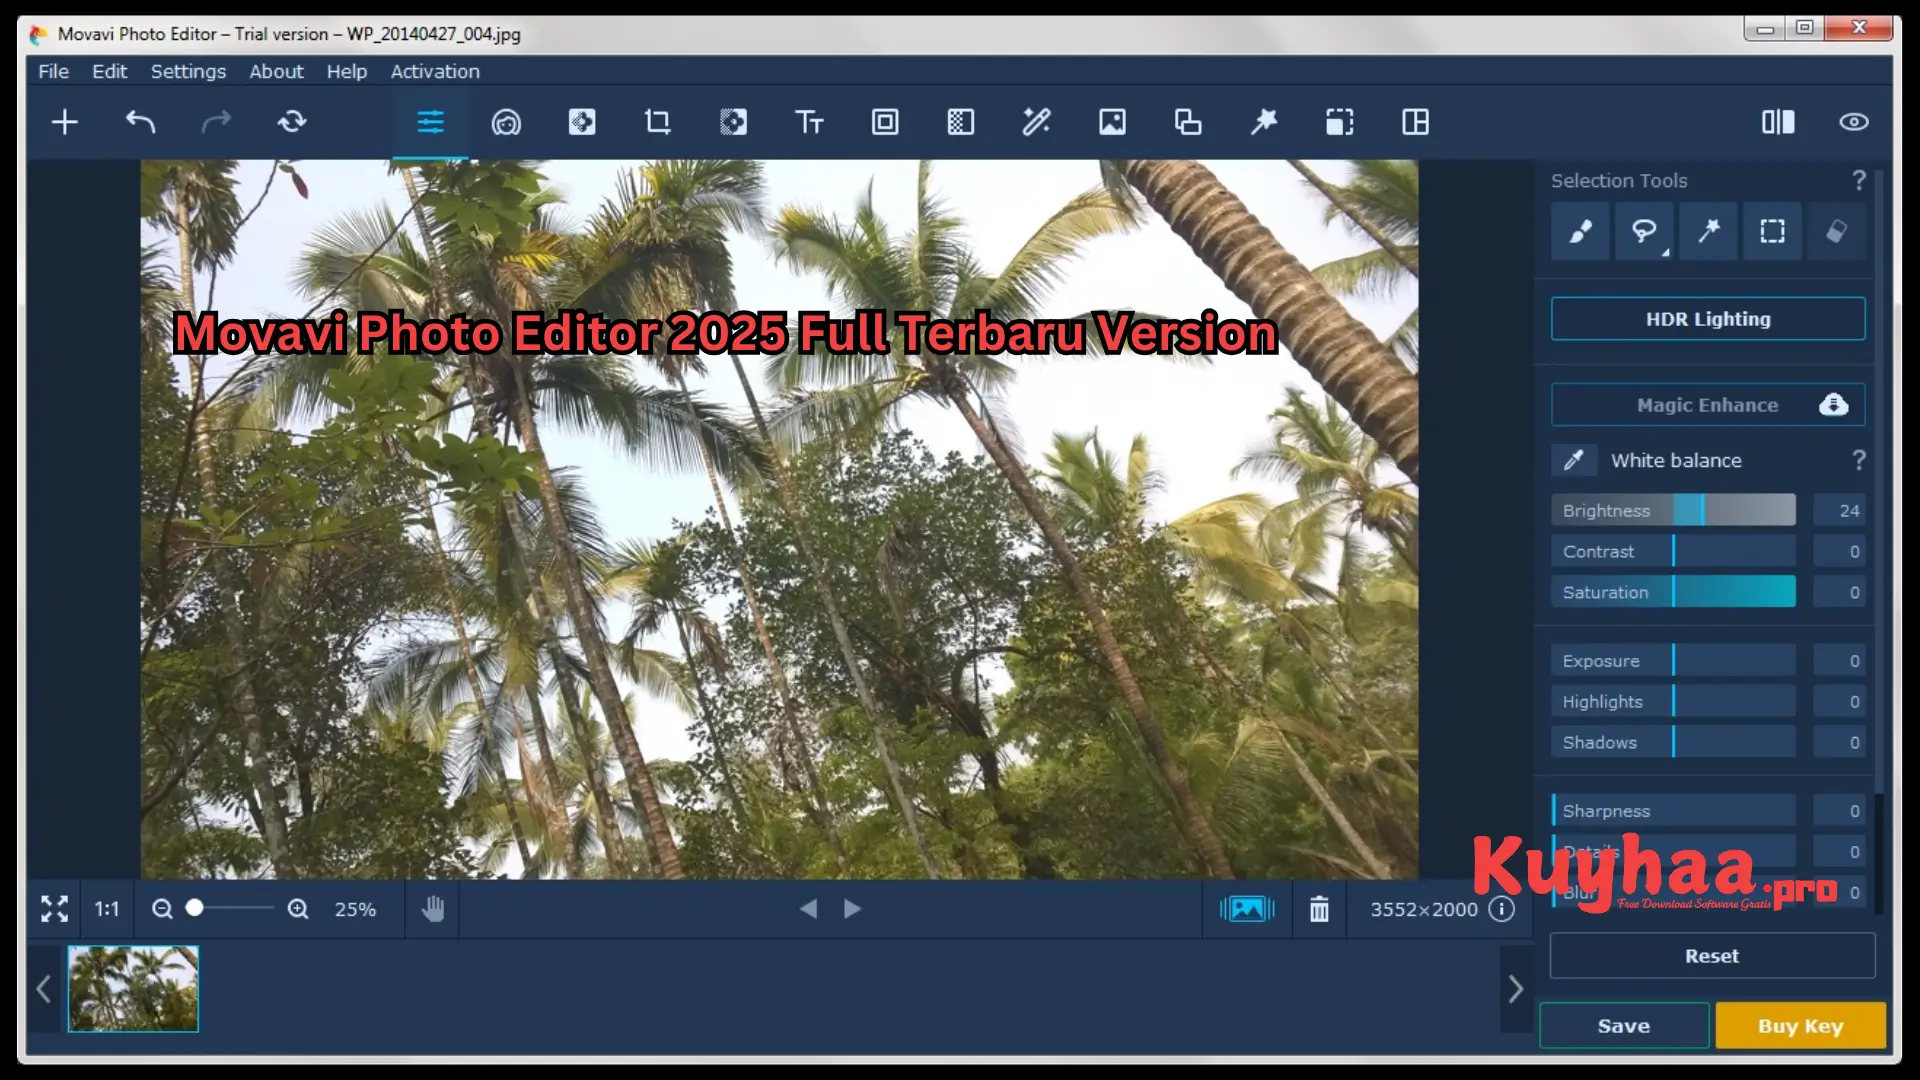Screen dimensions: 1920x1080
Task: Click the magic wand selection tool
Action: [1708, 231]
